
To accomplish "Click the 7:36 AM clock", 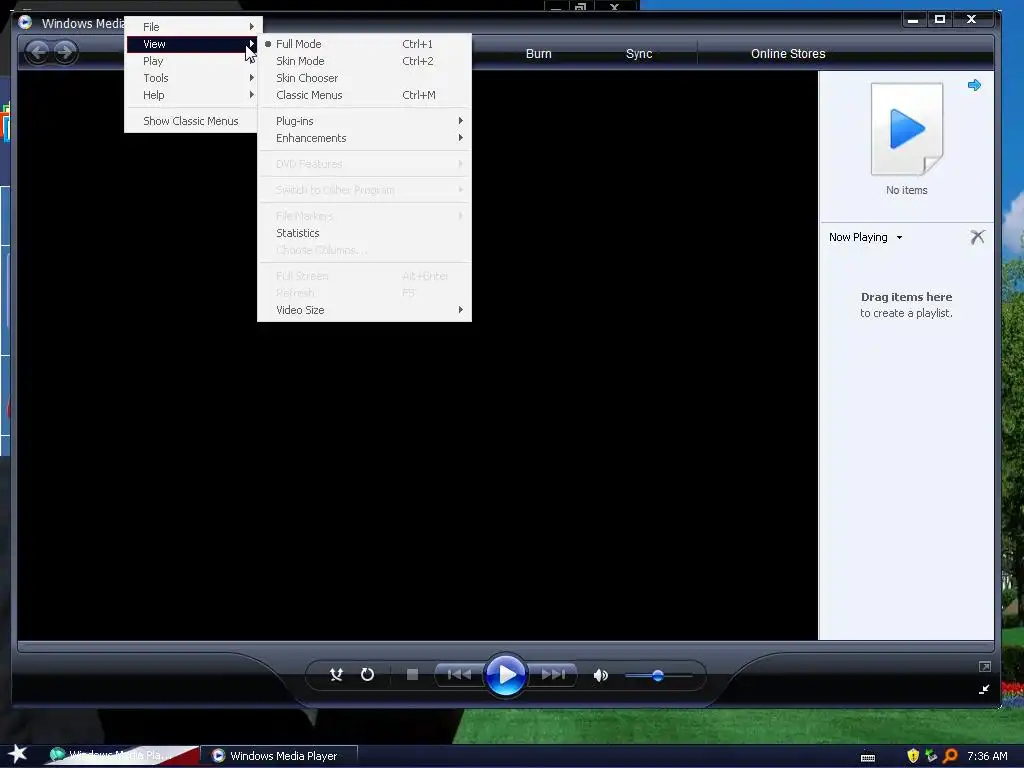I will point(987,756).
